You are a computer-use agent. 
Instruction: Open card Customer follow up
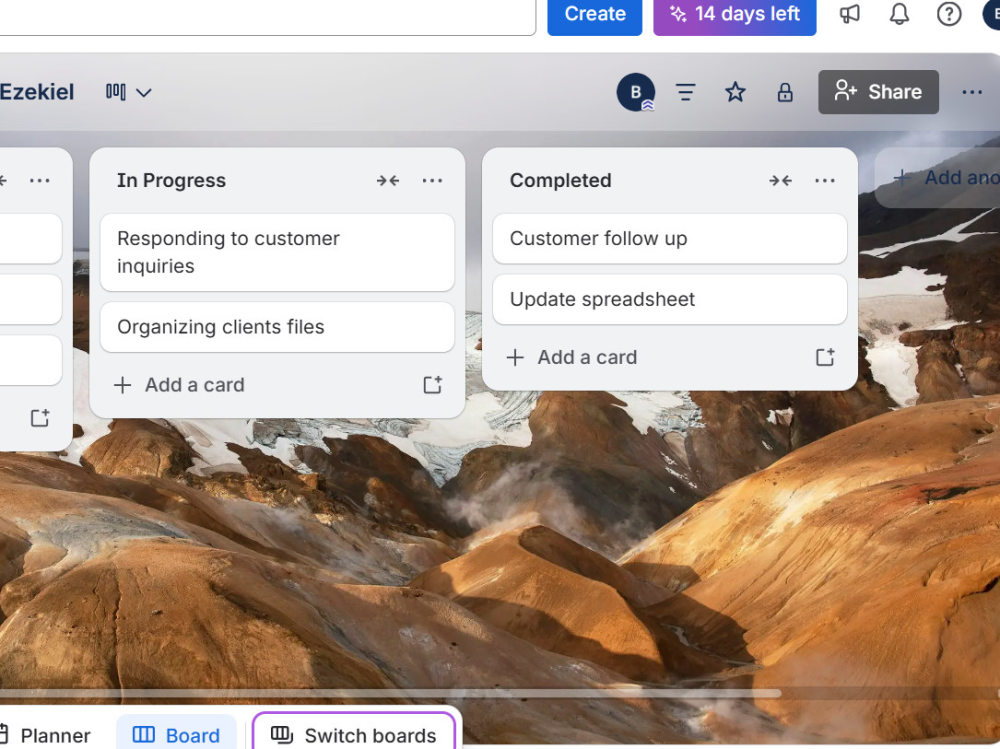(x=670, y=239)
